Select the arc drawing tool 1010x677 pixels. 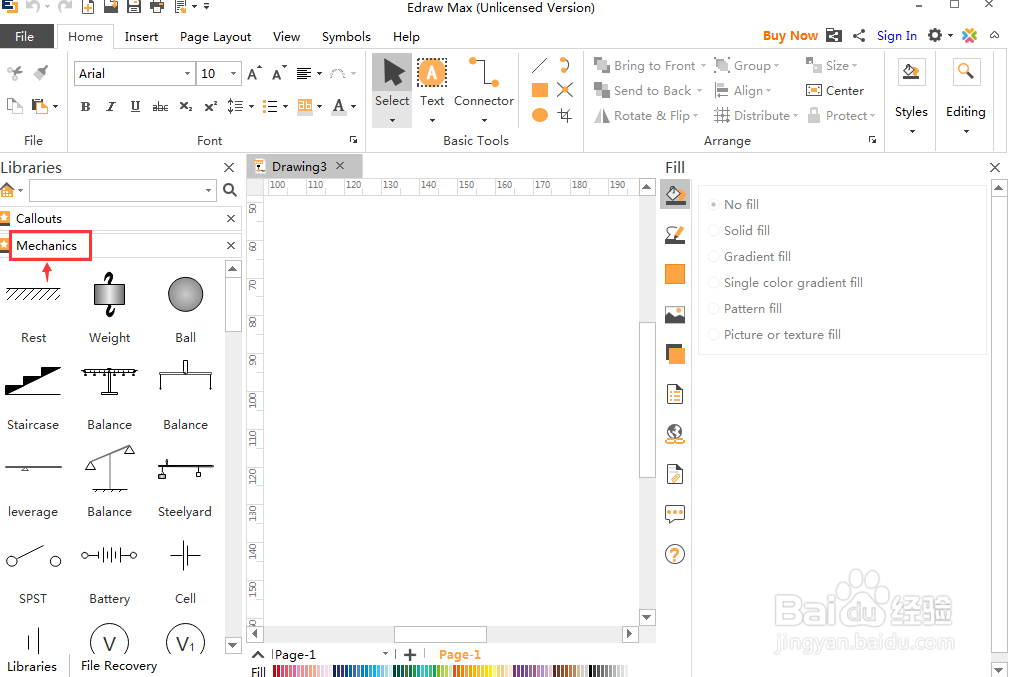(x=565, y=65)
